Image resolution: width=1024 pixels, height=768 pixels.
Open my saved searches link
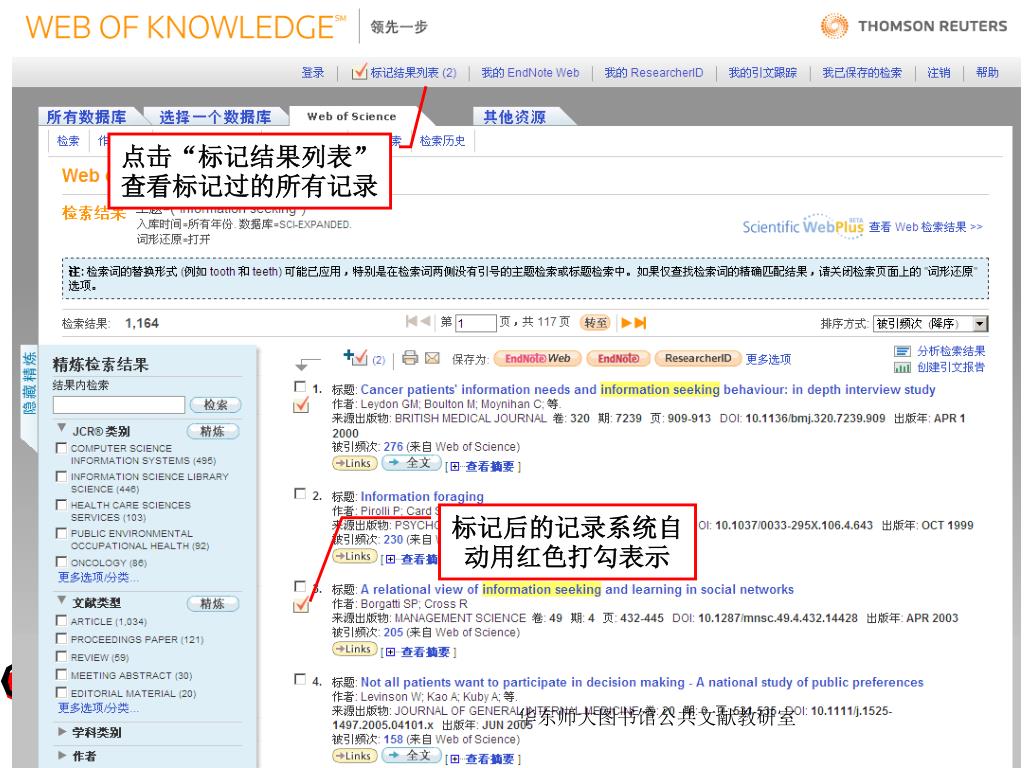click(x=862, y=72)
